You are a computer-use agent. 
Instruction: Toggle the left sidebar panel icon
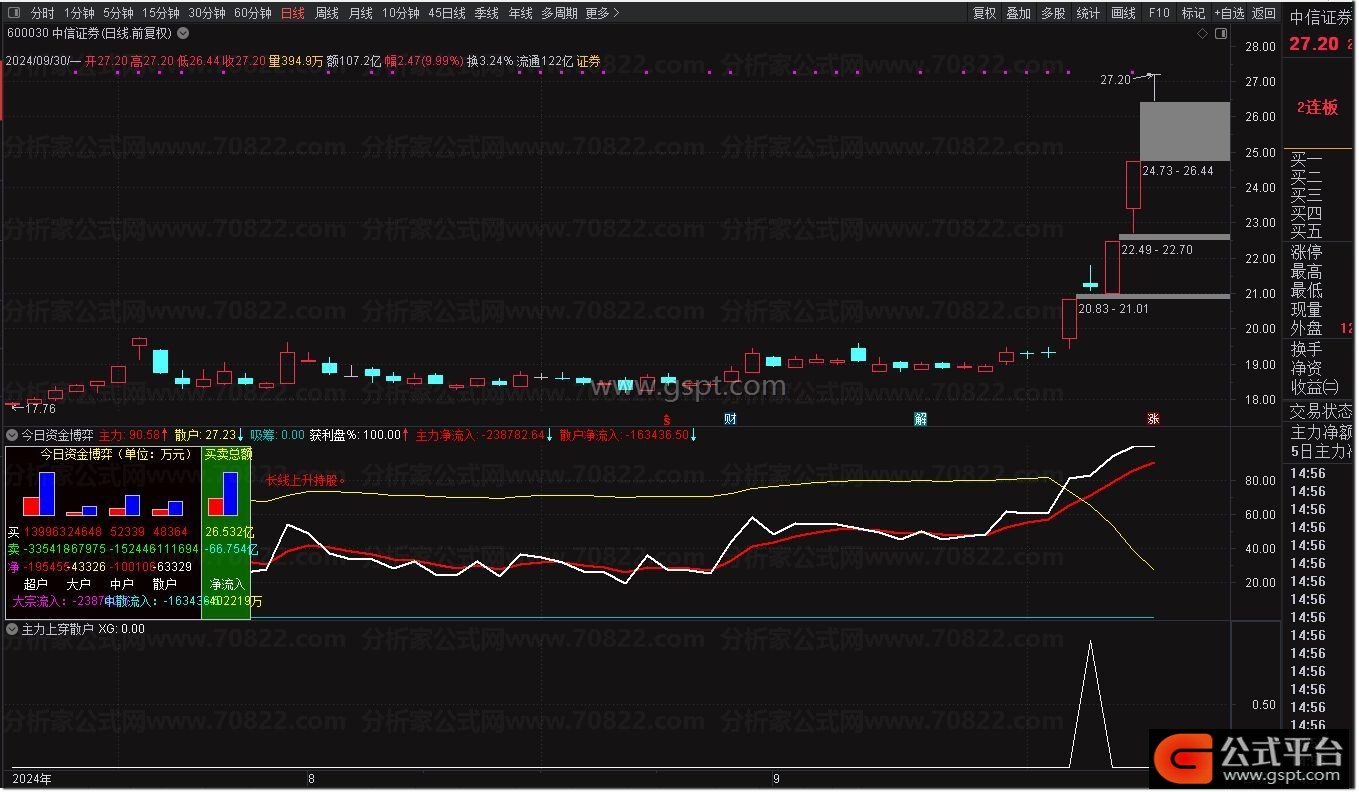(13, 14)
